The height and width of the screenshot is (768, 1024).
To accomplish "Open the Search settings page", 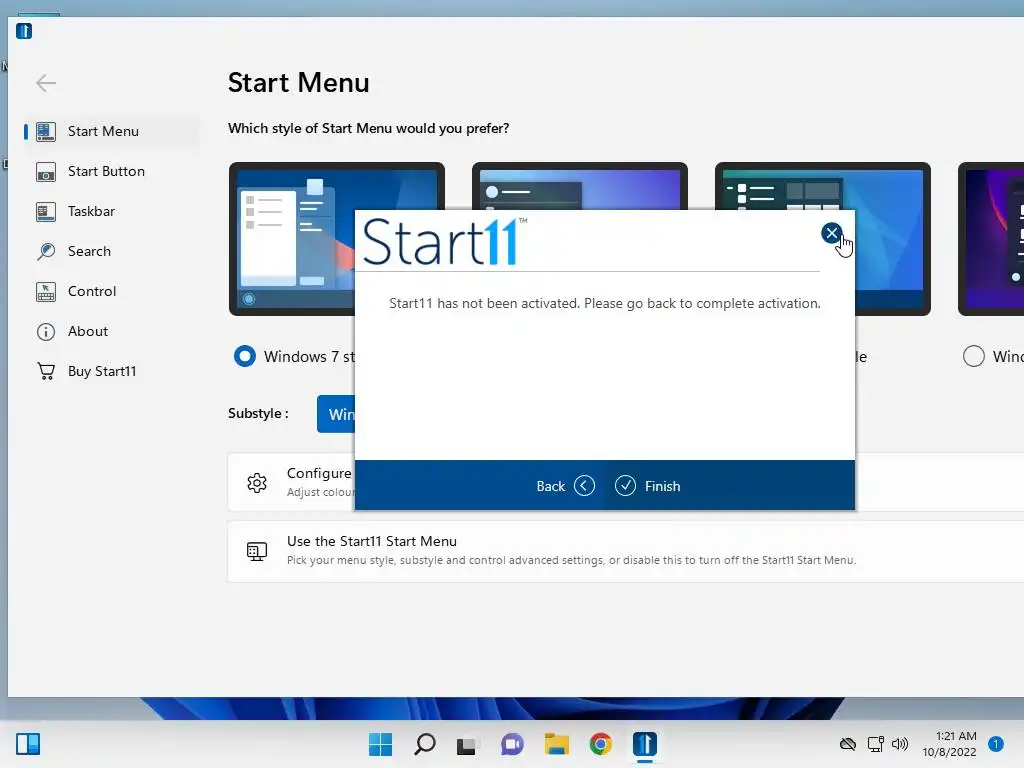I will coord(111,251).
